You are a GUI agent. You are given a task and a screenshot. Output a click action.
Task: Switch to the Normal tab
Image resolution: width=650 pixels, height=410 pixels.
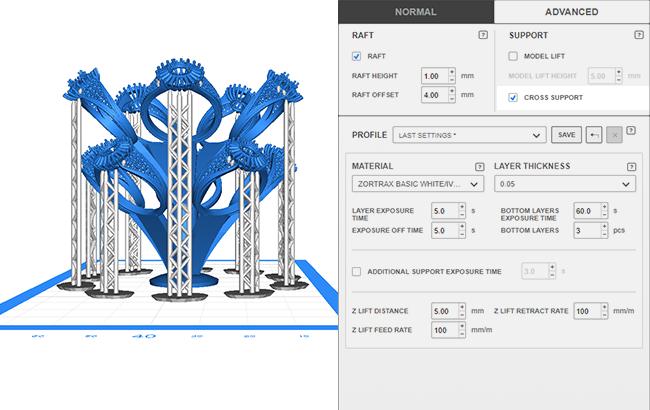415,12
